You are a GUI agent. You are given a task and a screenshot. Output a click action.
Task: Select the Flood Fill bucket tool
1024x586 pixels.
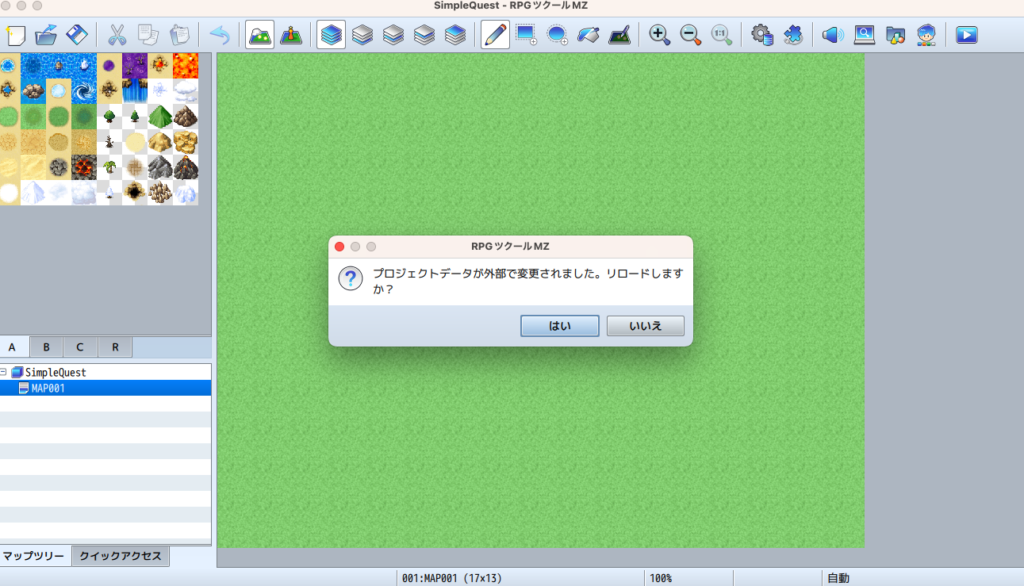click(589, 35)
